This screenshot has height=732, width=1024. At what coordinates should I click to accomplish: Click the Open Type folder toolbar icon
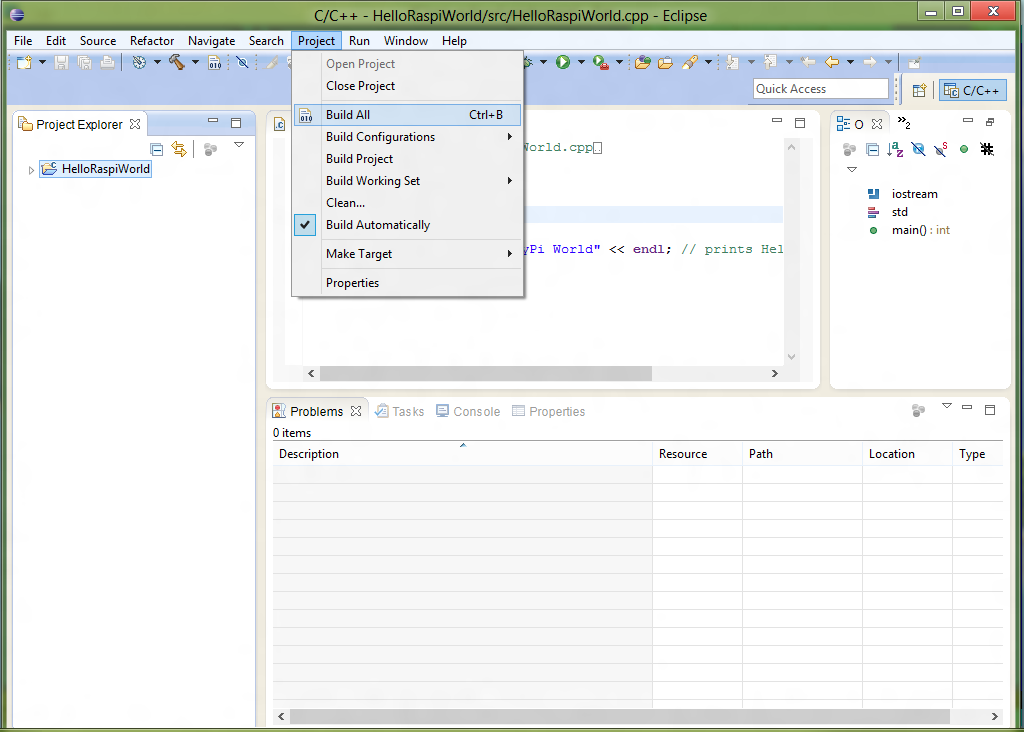pos(643,63)
